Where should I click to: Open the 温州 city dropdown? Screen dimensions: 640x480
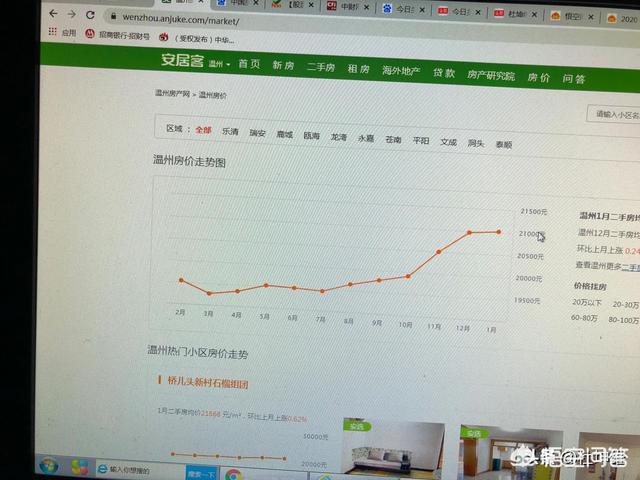point(219,64)
